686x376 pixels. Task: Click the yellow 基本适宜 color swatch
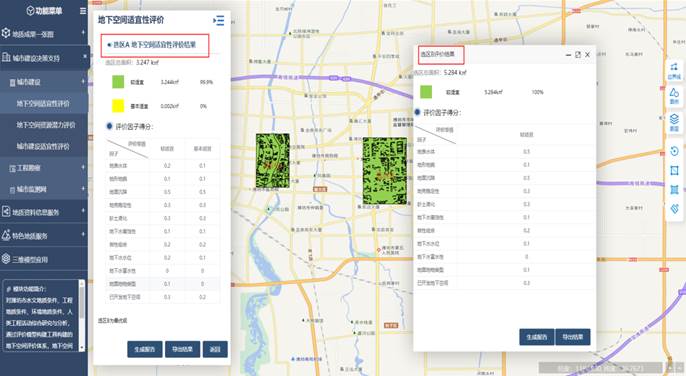pos(118,106)
